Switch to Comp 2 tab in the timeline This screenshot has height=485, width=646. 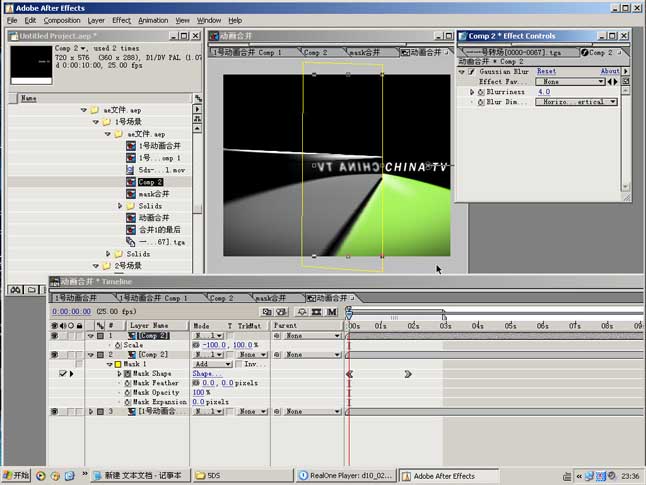pyautogui.click(x=222, y=298)
